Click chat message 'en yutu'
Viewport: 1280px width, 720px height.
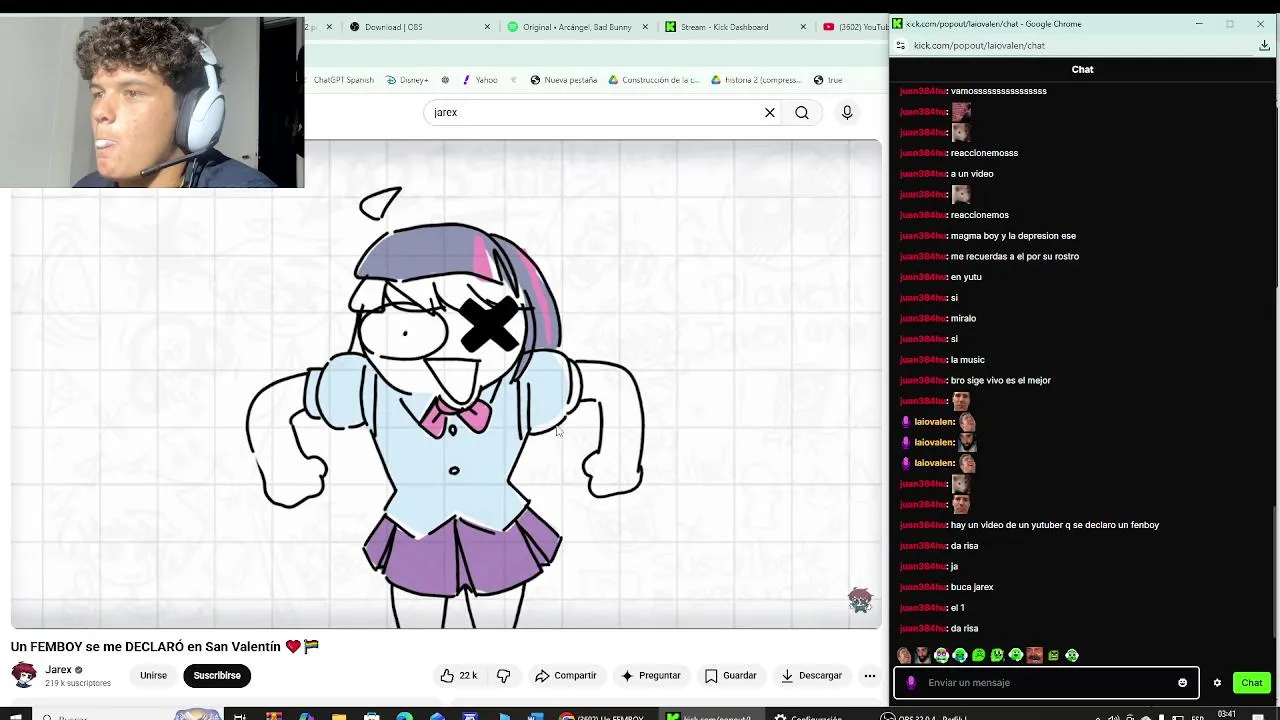pyautogui.click(x=966, y=277)
